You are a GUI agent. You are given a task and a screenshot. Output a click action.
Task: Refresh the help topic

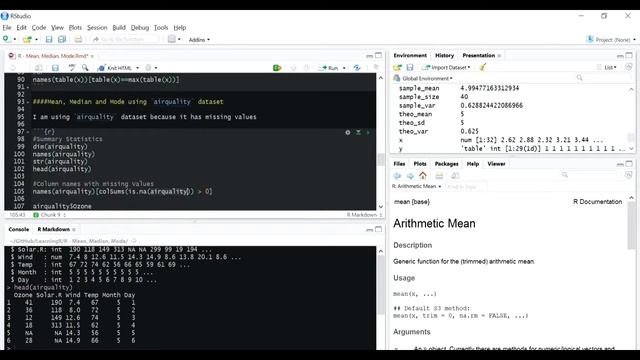(x=629, y=175)
